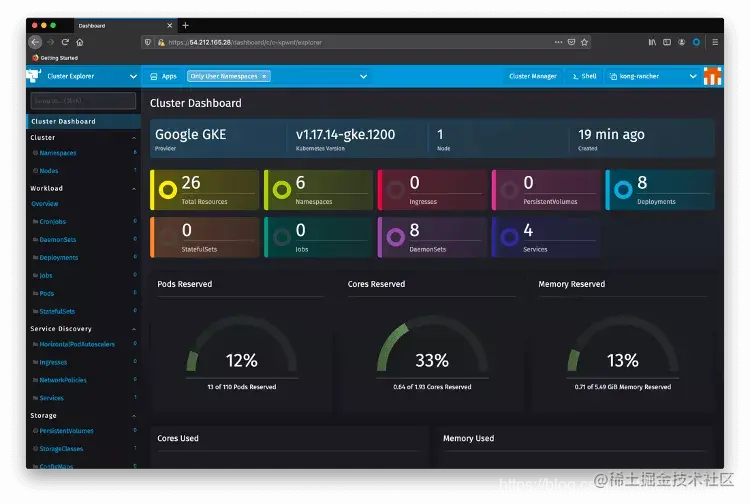Click the Rancher logo icon

point(33,76)
